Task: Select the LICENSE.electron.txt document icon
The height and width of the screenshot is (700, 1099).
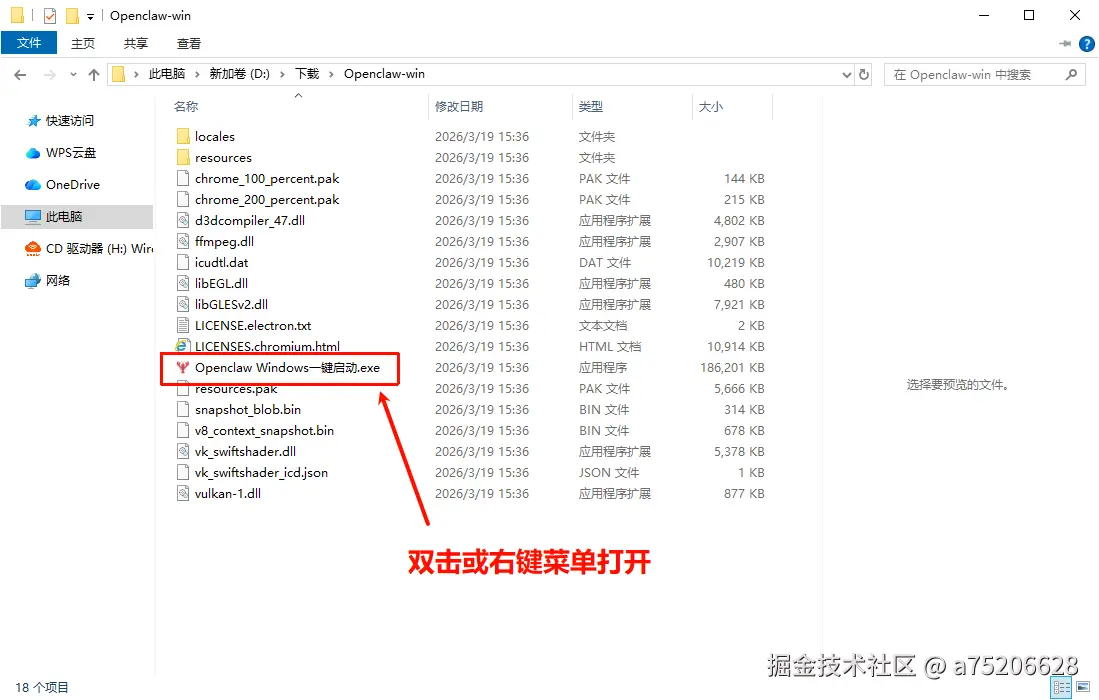Action: coord(183,325)
